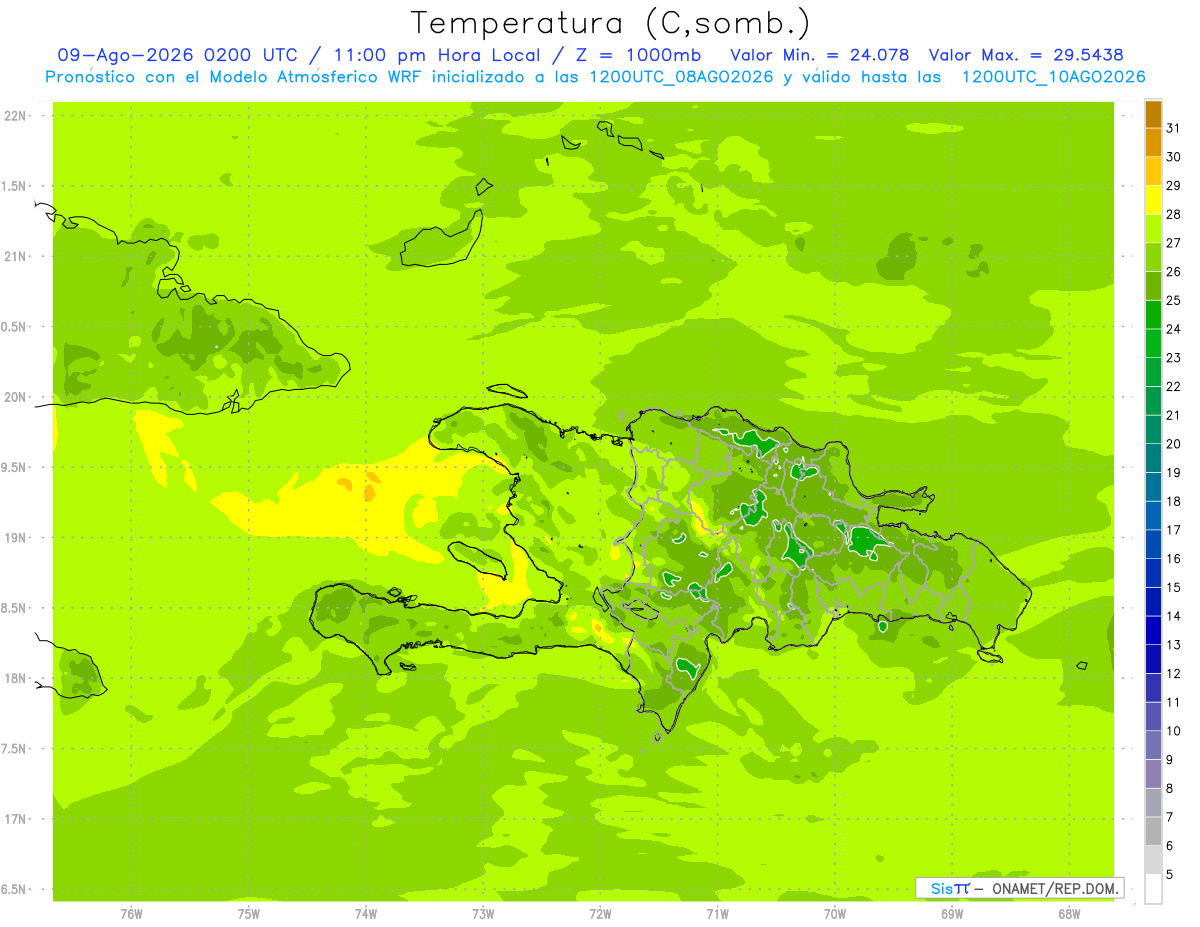Click the legend value label "20"

tap(1173, 444)
